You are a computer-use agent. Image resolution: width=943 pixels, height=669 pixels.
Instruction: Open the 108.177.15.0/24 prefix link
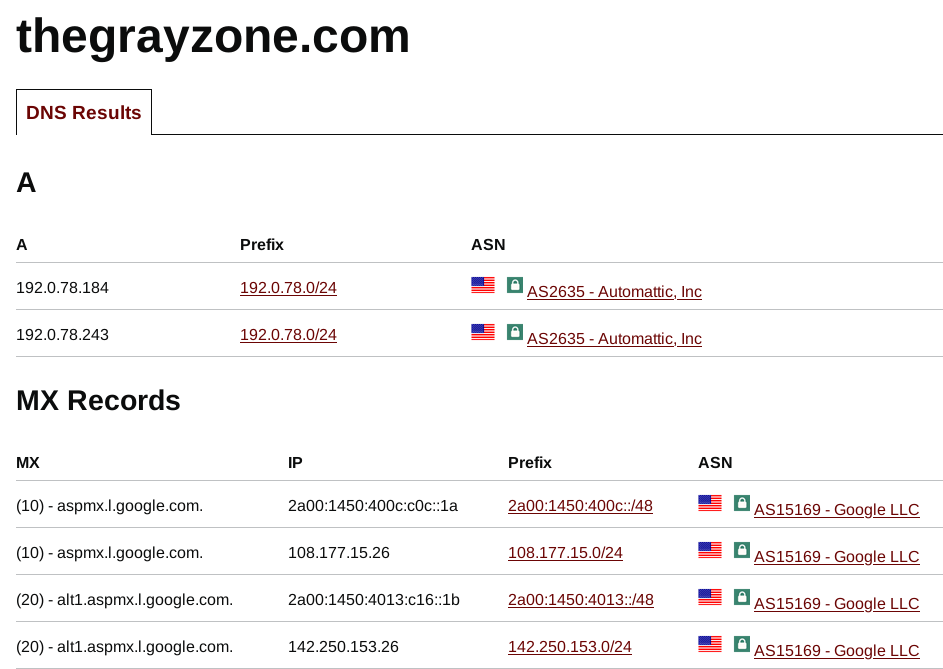565,553
